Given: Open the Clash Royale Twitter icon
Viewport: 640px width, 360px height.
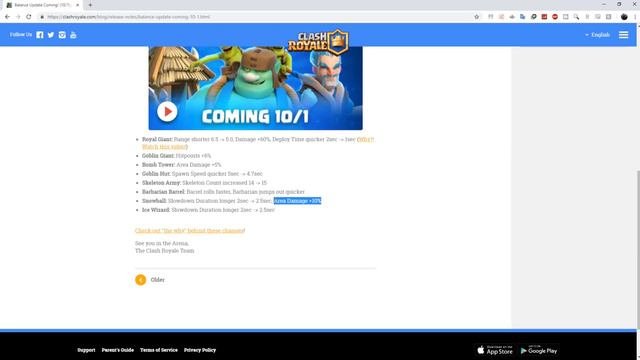Looking at the screenshot, I should pos(51,35).
